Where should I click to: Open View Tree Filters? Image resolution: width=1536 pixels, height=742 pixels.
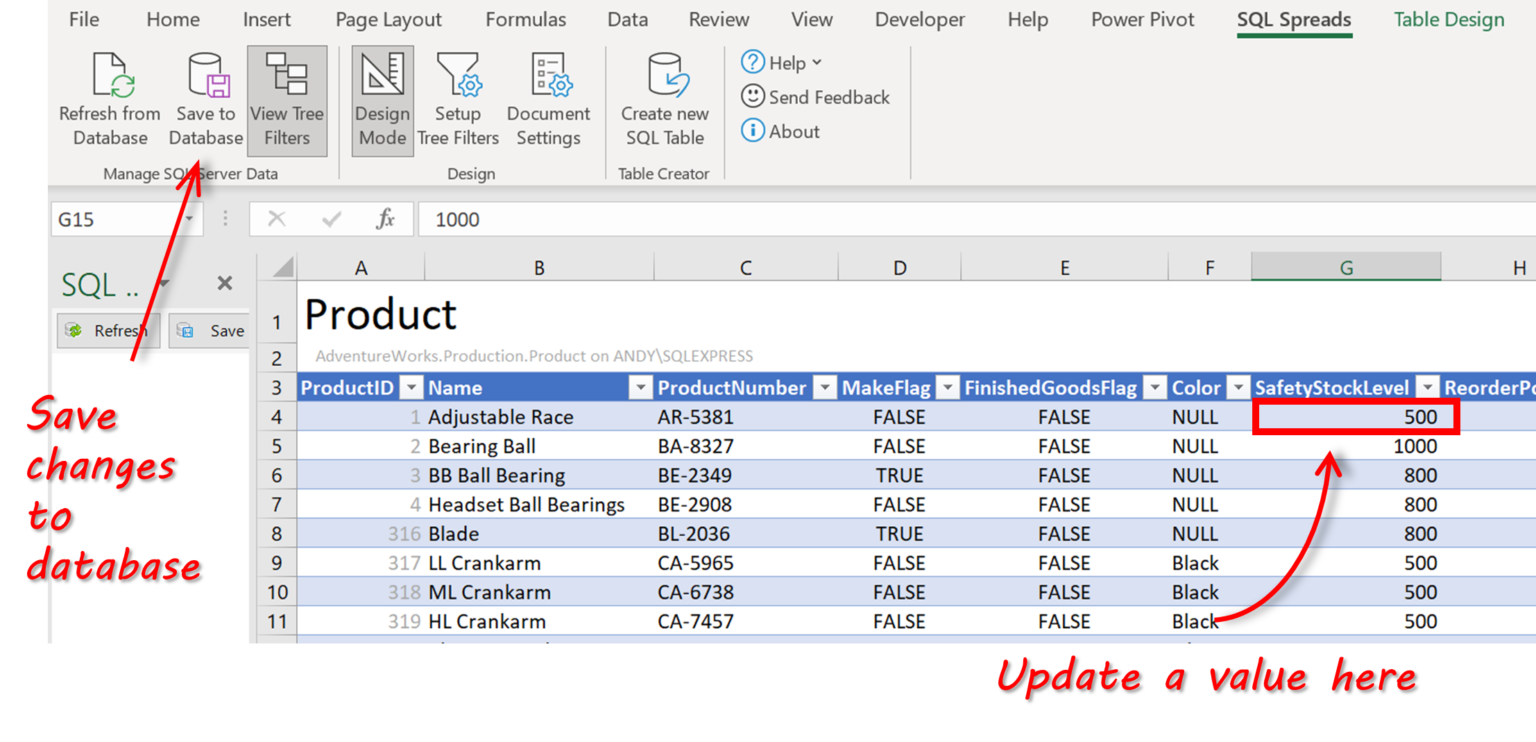[x=287, y=97]
